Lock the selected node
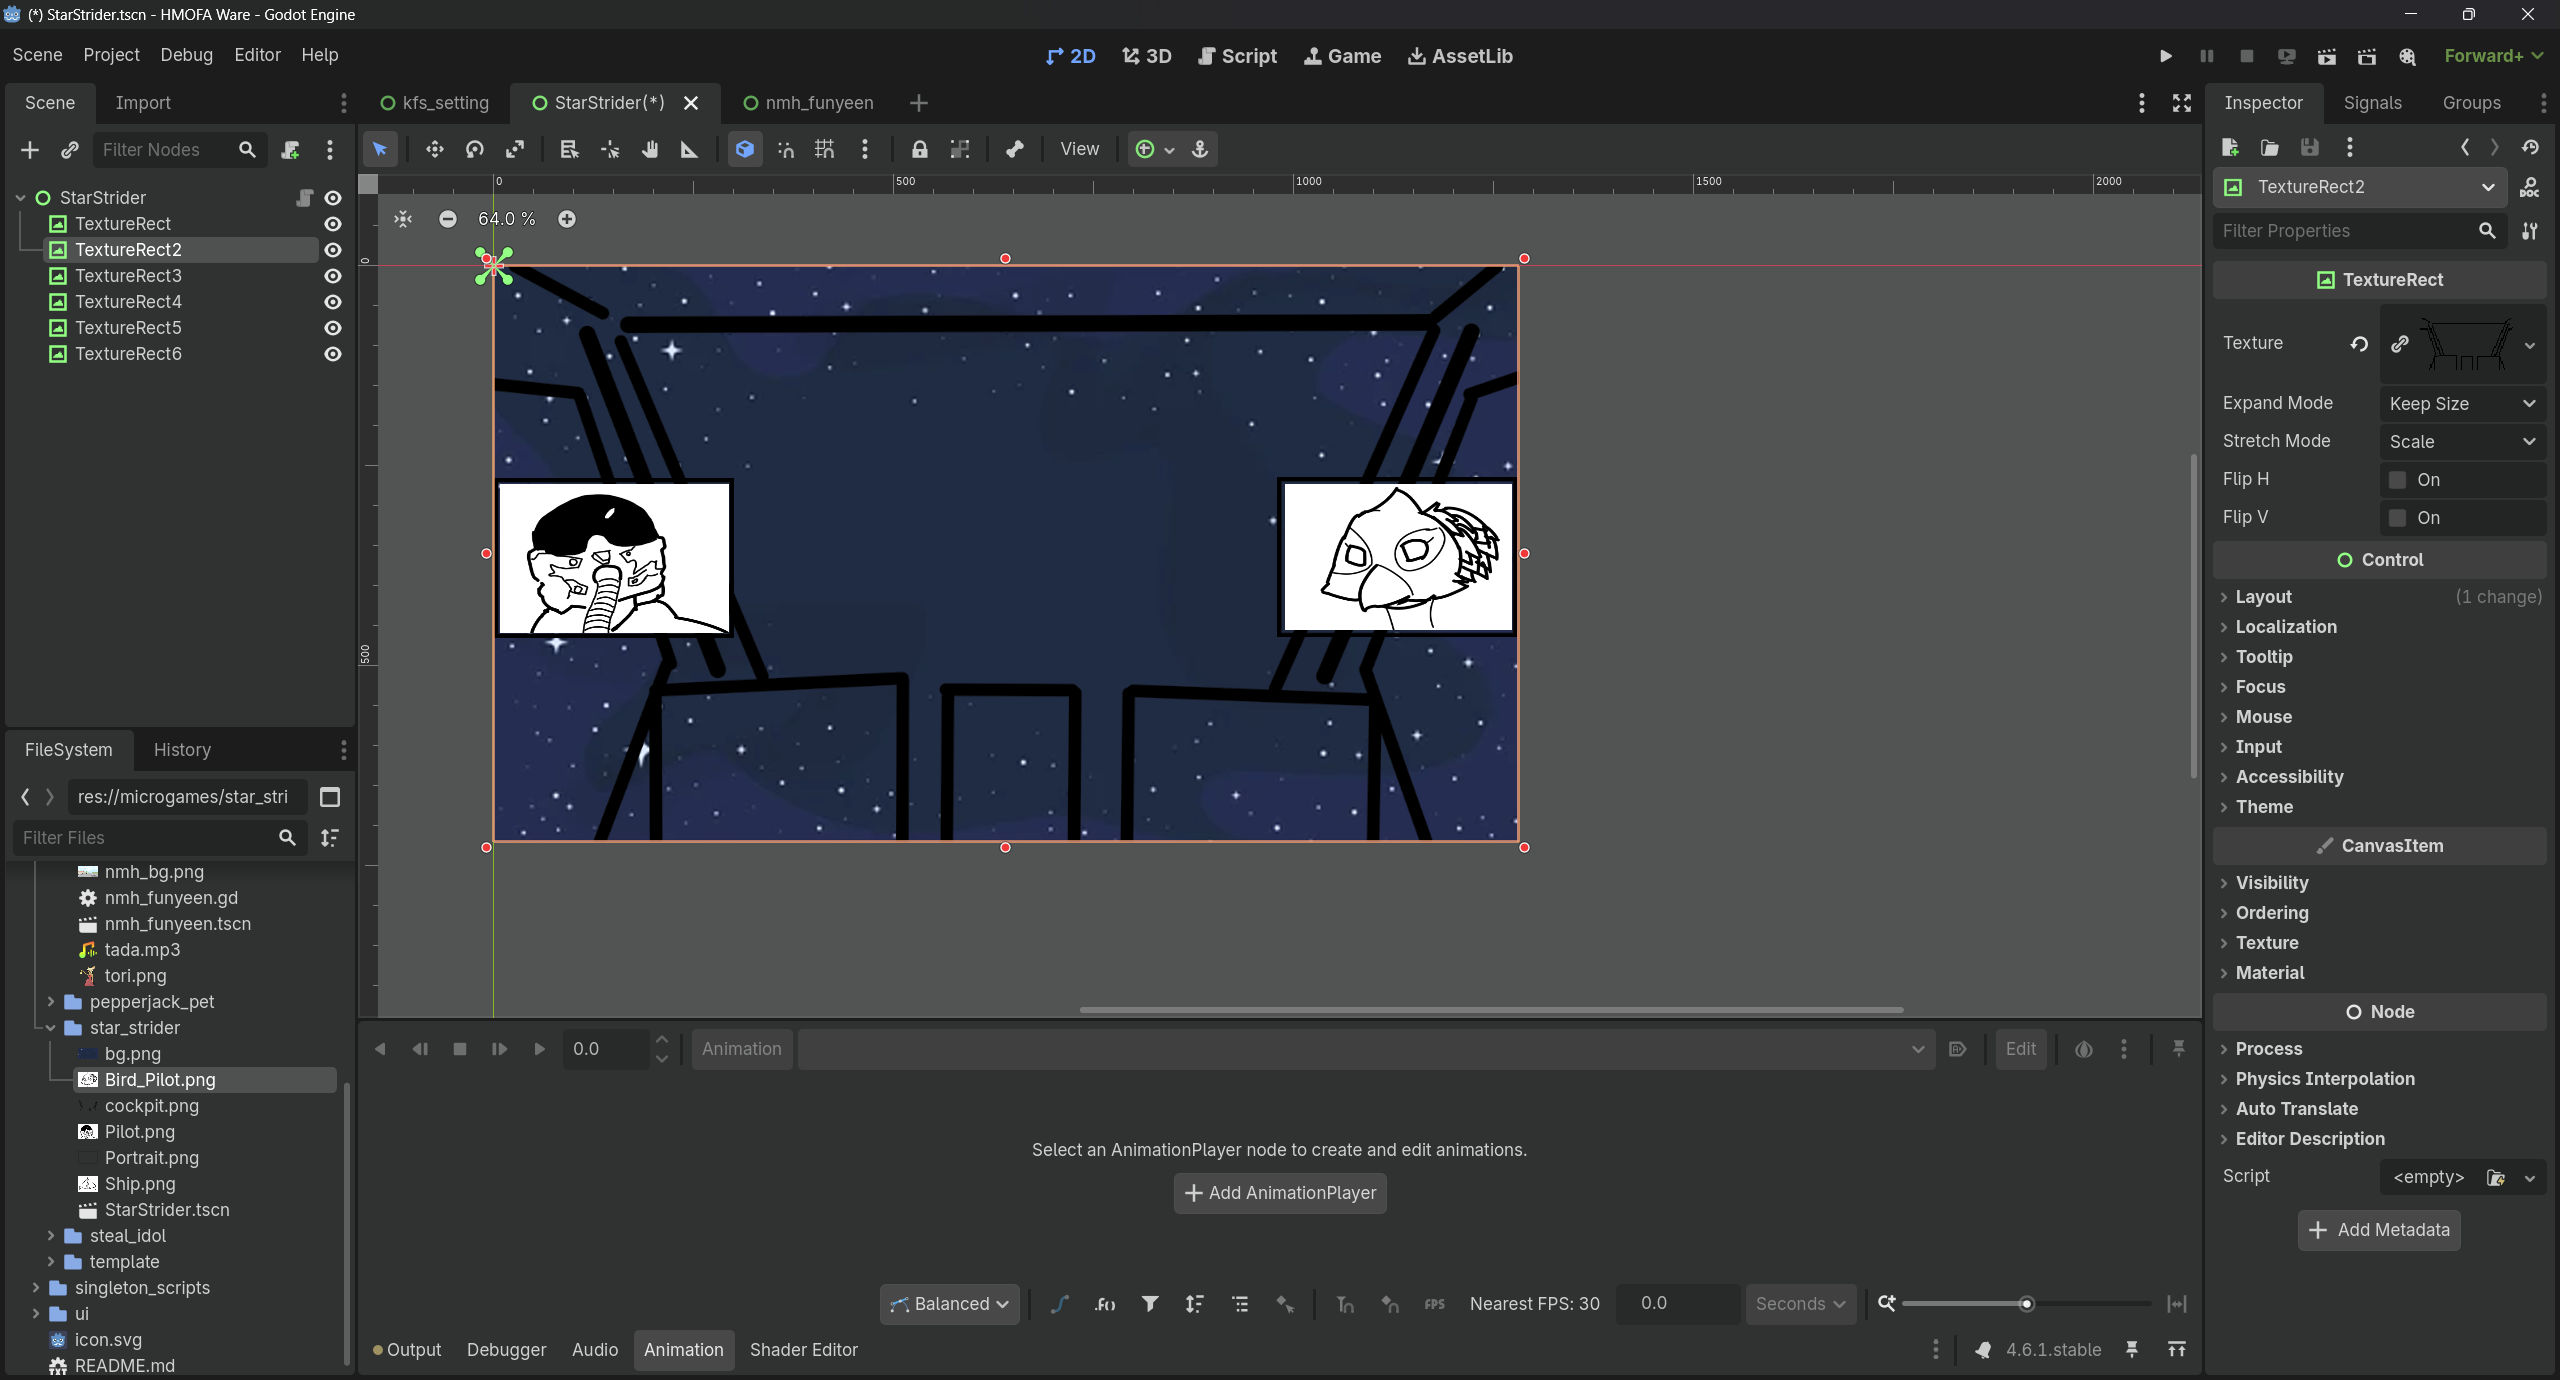The image size is (2560, 1380). click(x=919, y=149)
